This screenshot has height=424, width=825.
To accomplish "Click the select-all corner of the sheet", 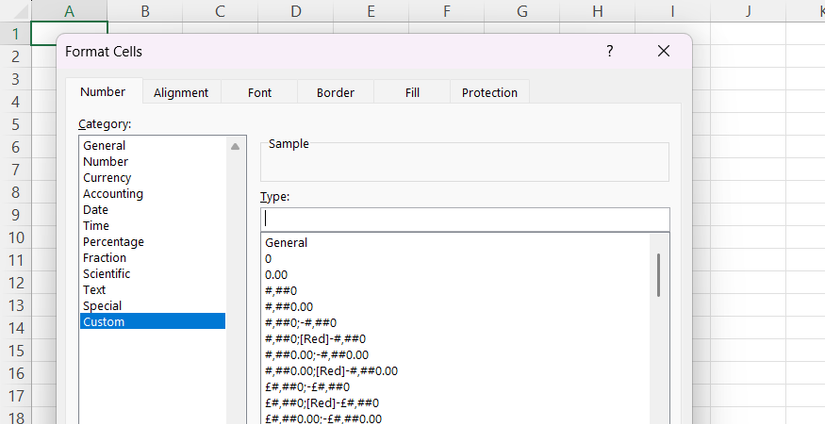I will [x=16, y=11].
